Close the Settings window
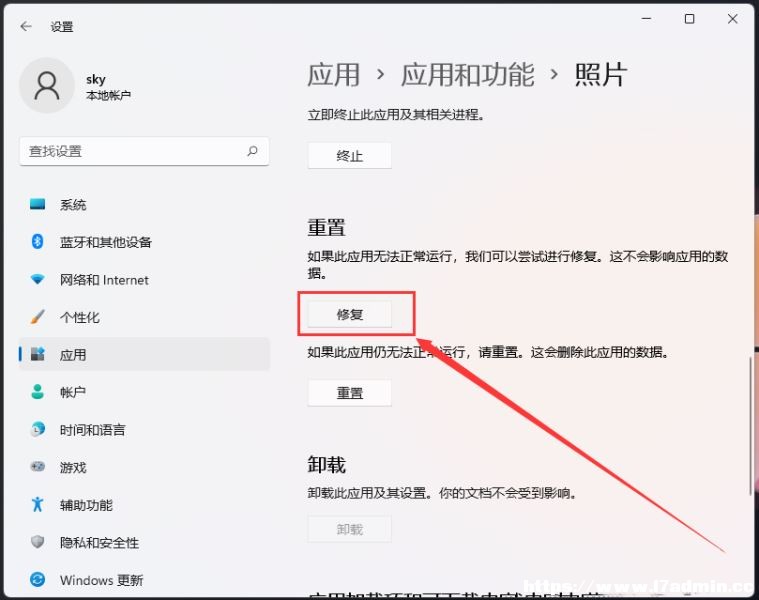 tap(732, 19)
